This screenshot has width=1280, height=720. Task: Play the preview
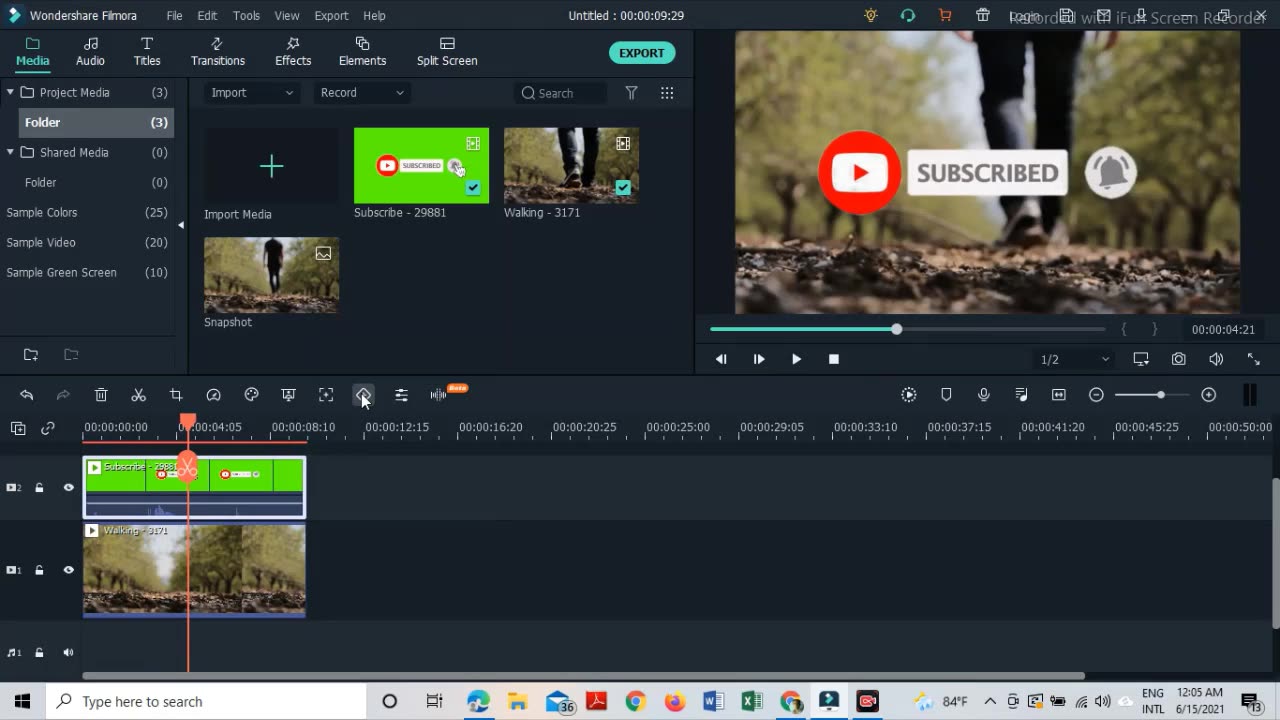796,359
